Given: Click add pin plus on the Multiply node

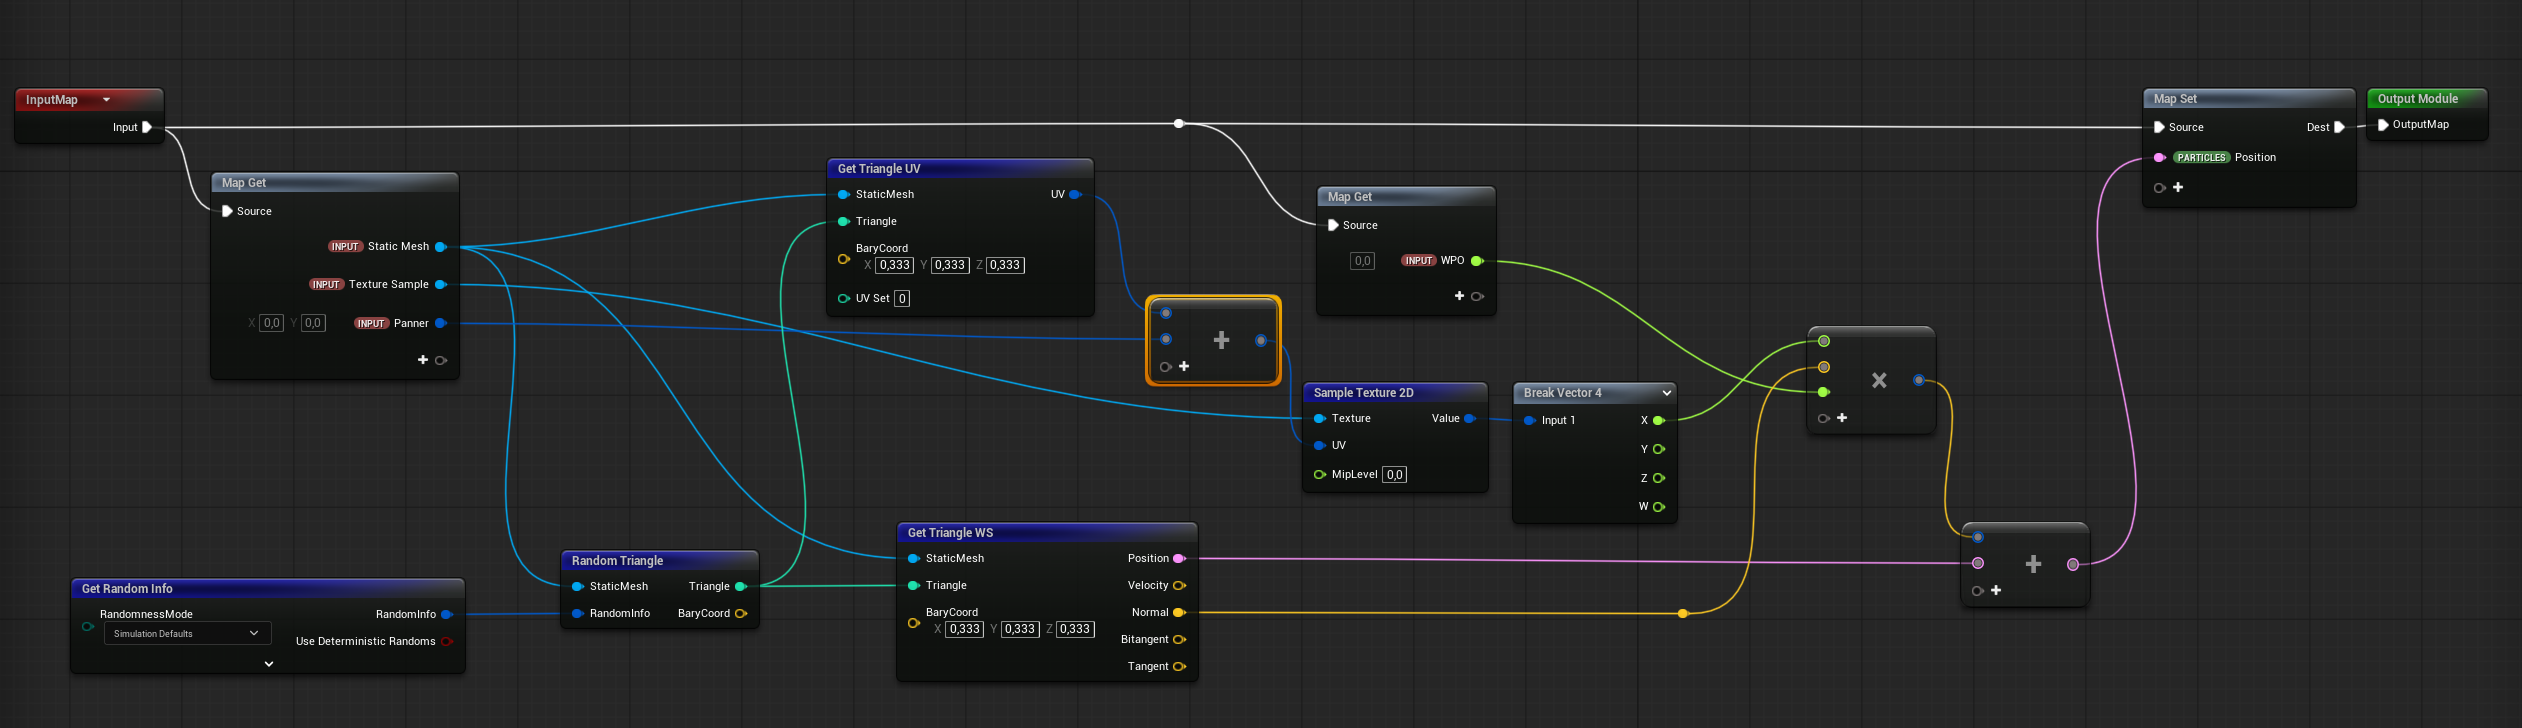Looking at the screenshot, I should (x=1842, y=418).
